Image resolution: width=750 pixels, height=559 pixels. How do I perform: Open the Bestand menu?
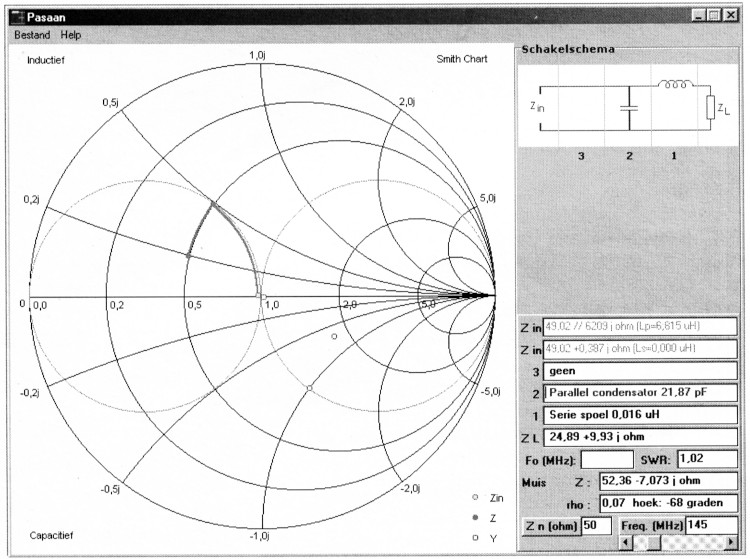[32, 35]
